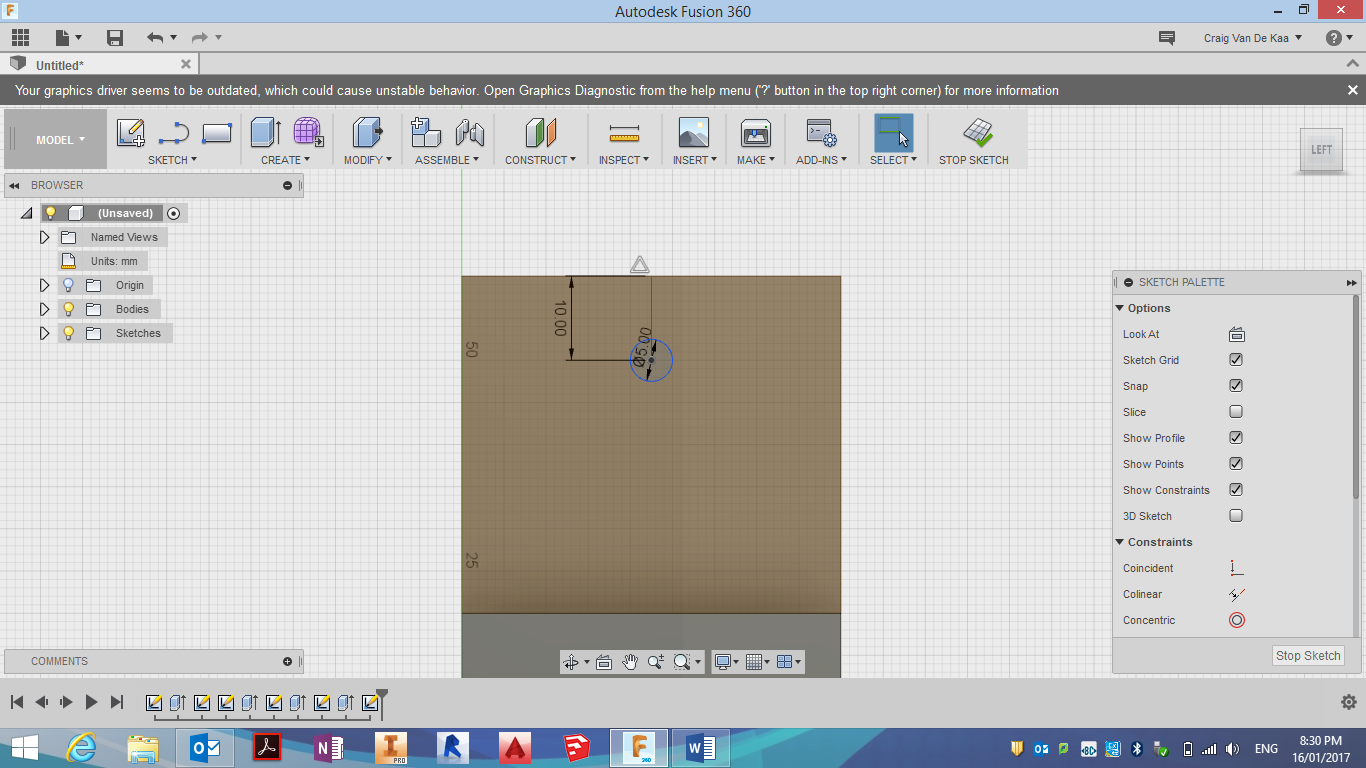Image resolution: width=1366 pixels, height=768 pixels.
Task: Select the Line sketch tool icon
Action: [174, 133]
